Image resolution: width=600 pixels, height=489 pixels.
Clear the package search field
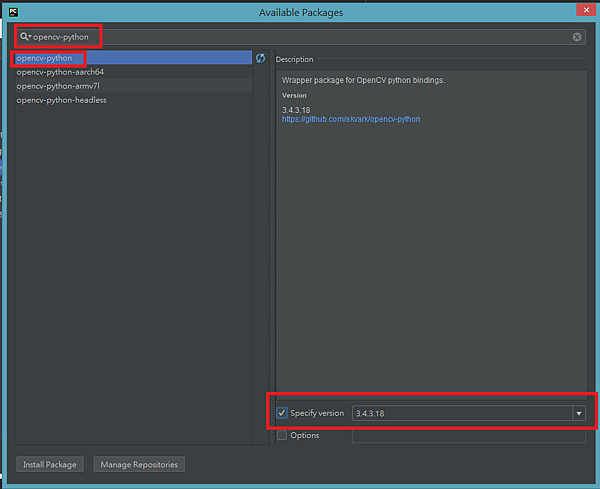(577, 37)
